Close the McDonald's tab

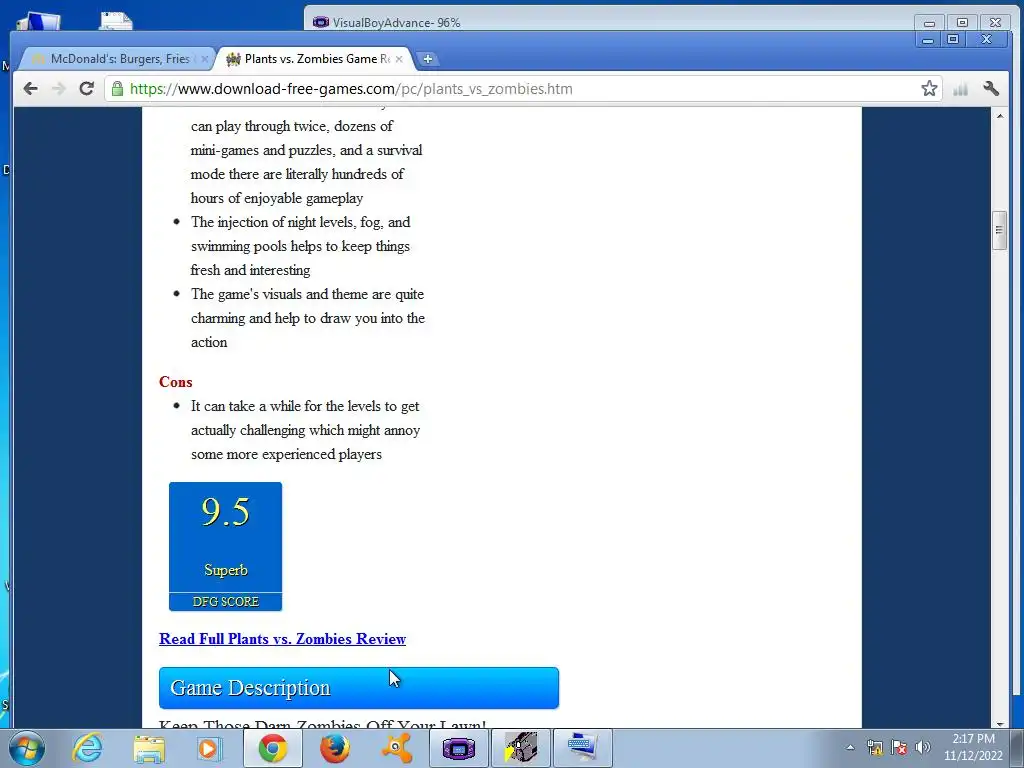pos(204,59)
